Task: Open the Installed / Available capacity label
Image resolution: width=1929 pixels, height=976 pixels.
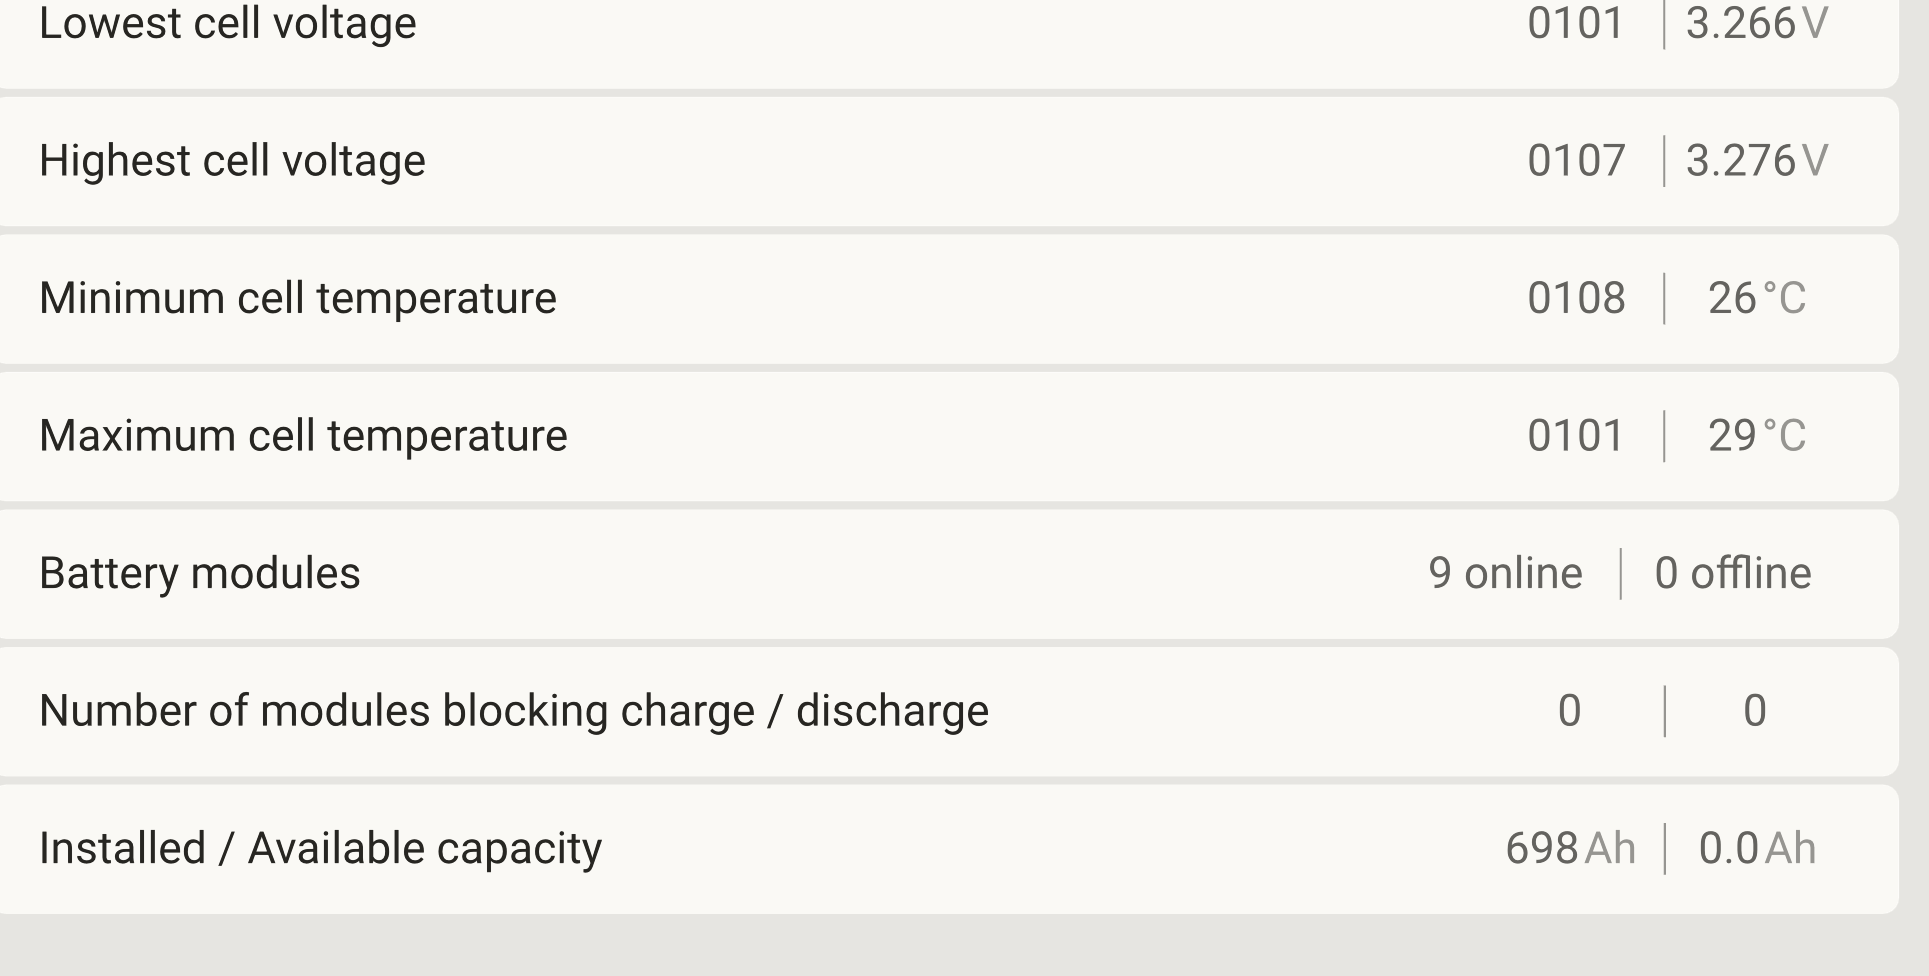Action: click(320, 848)
